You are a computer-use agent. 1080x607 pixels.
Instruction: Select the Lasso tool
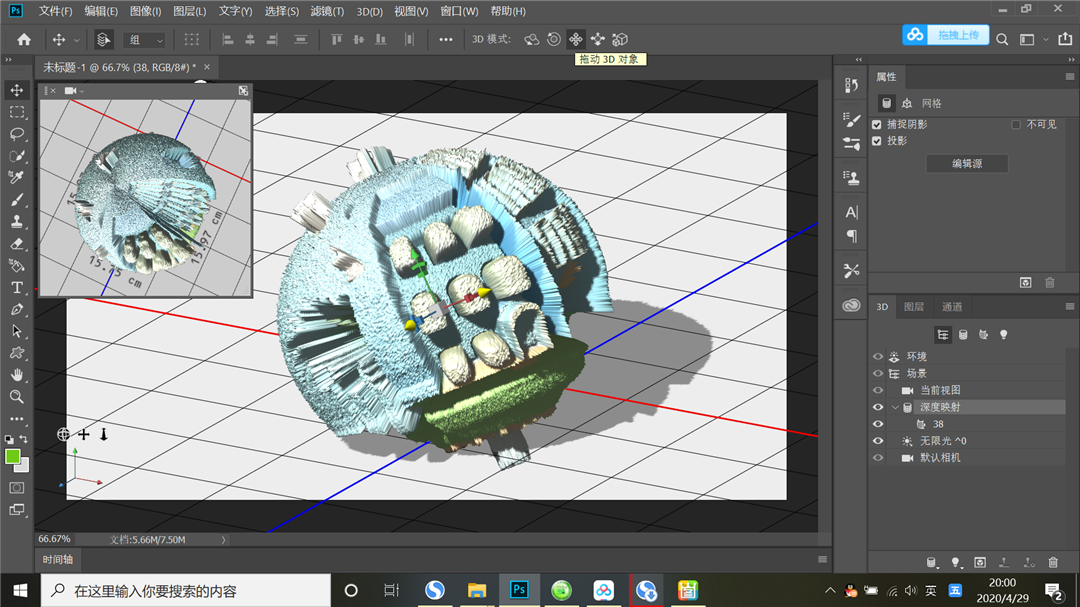[x=17, y=134]
